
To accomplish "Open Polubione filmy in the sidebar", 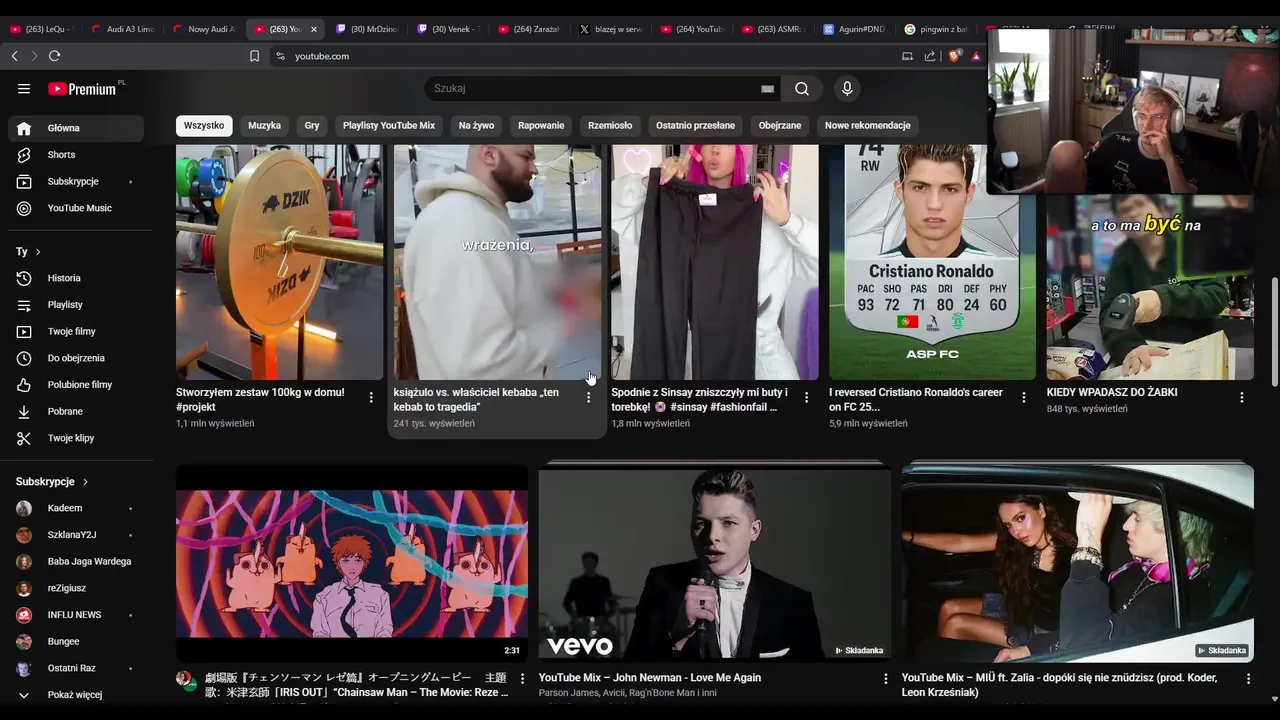I will (76, 385).
